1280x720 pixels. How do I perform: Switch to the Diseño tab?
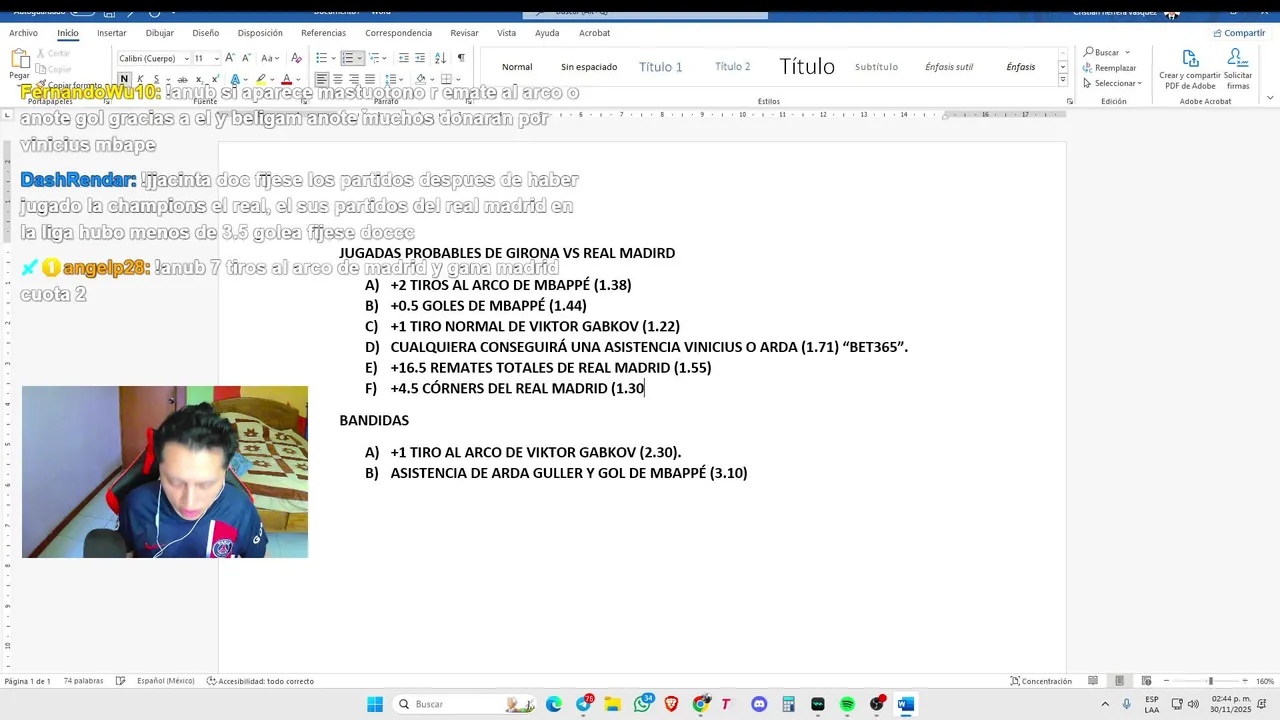coord(205,33)
